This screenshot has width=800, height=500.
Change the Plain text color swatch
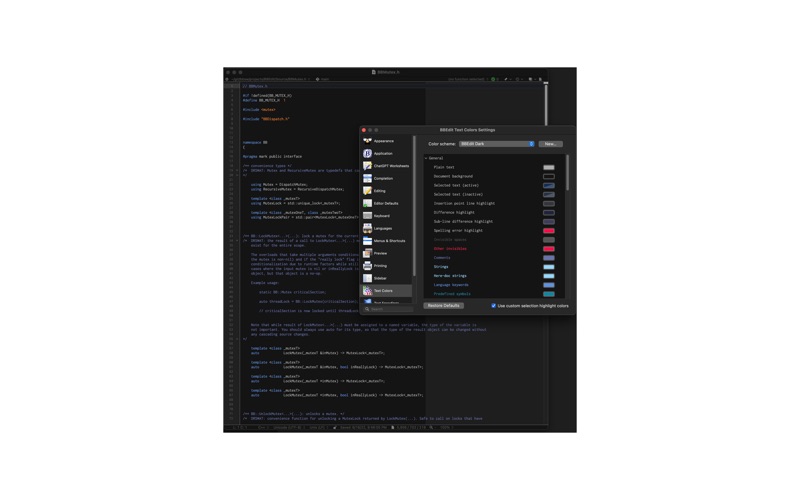coord(548,167)
